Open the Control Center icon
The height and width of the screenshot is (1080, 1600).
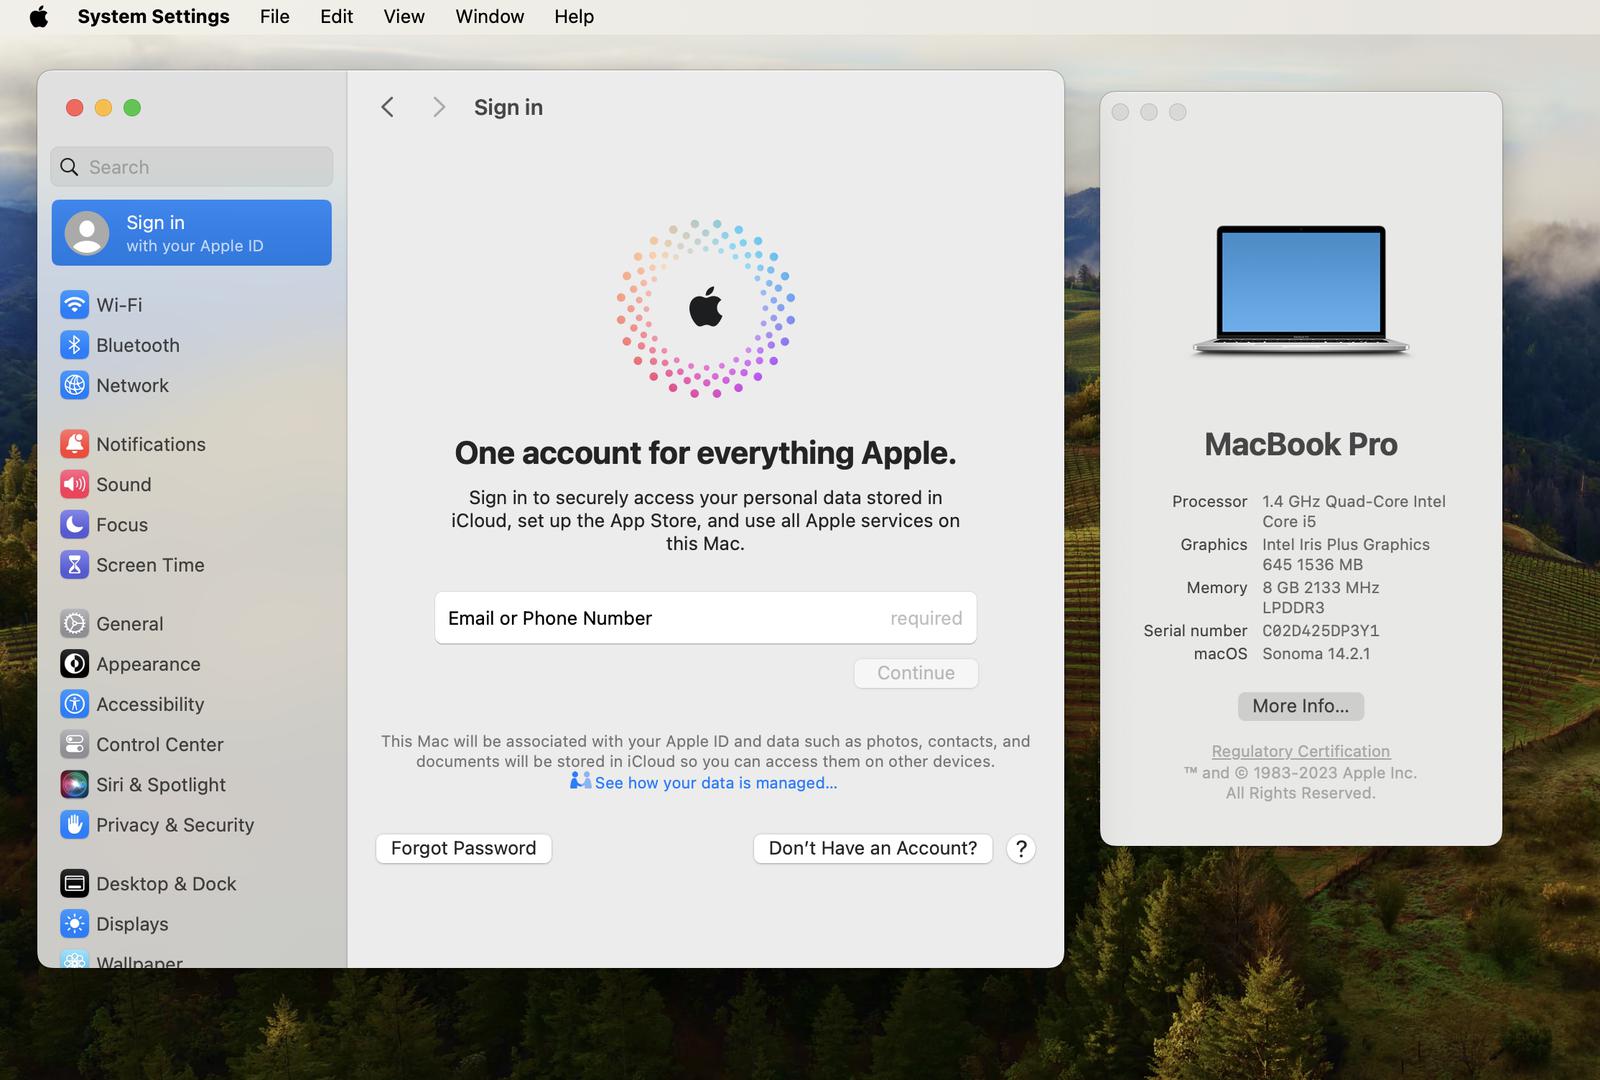coord(74,744)
